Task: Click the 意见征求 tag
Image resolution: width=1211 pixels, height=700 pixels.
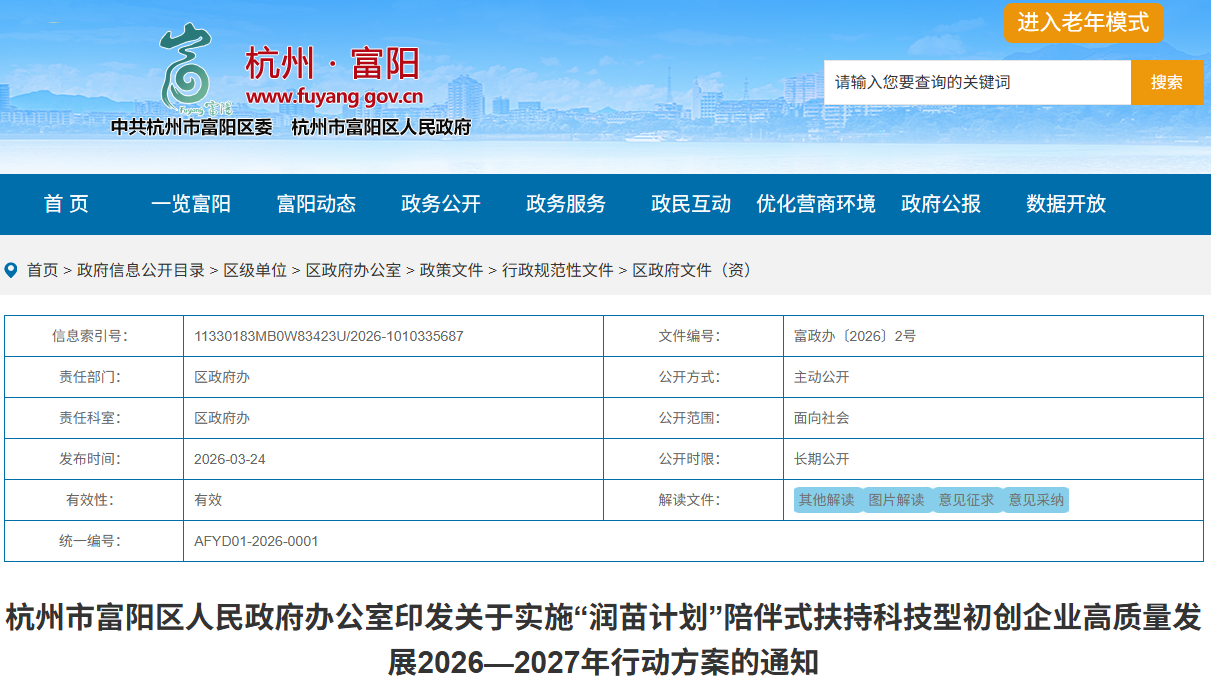Action: coord(967,500)
